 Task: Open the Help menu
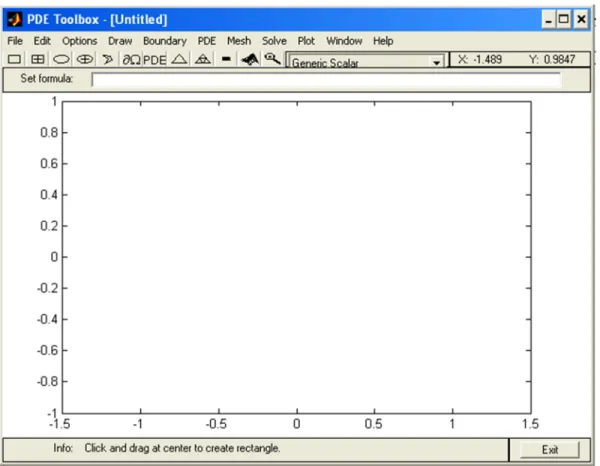tap(383, 41)
